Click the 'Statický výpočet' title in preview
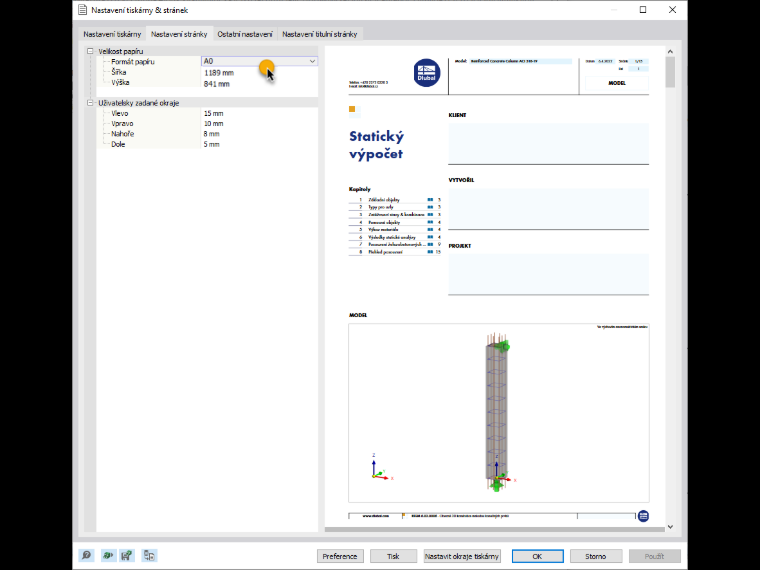The height and width of the screenshot is (570, 760). pyautogui.click(x=376, y=145)
